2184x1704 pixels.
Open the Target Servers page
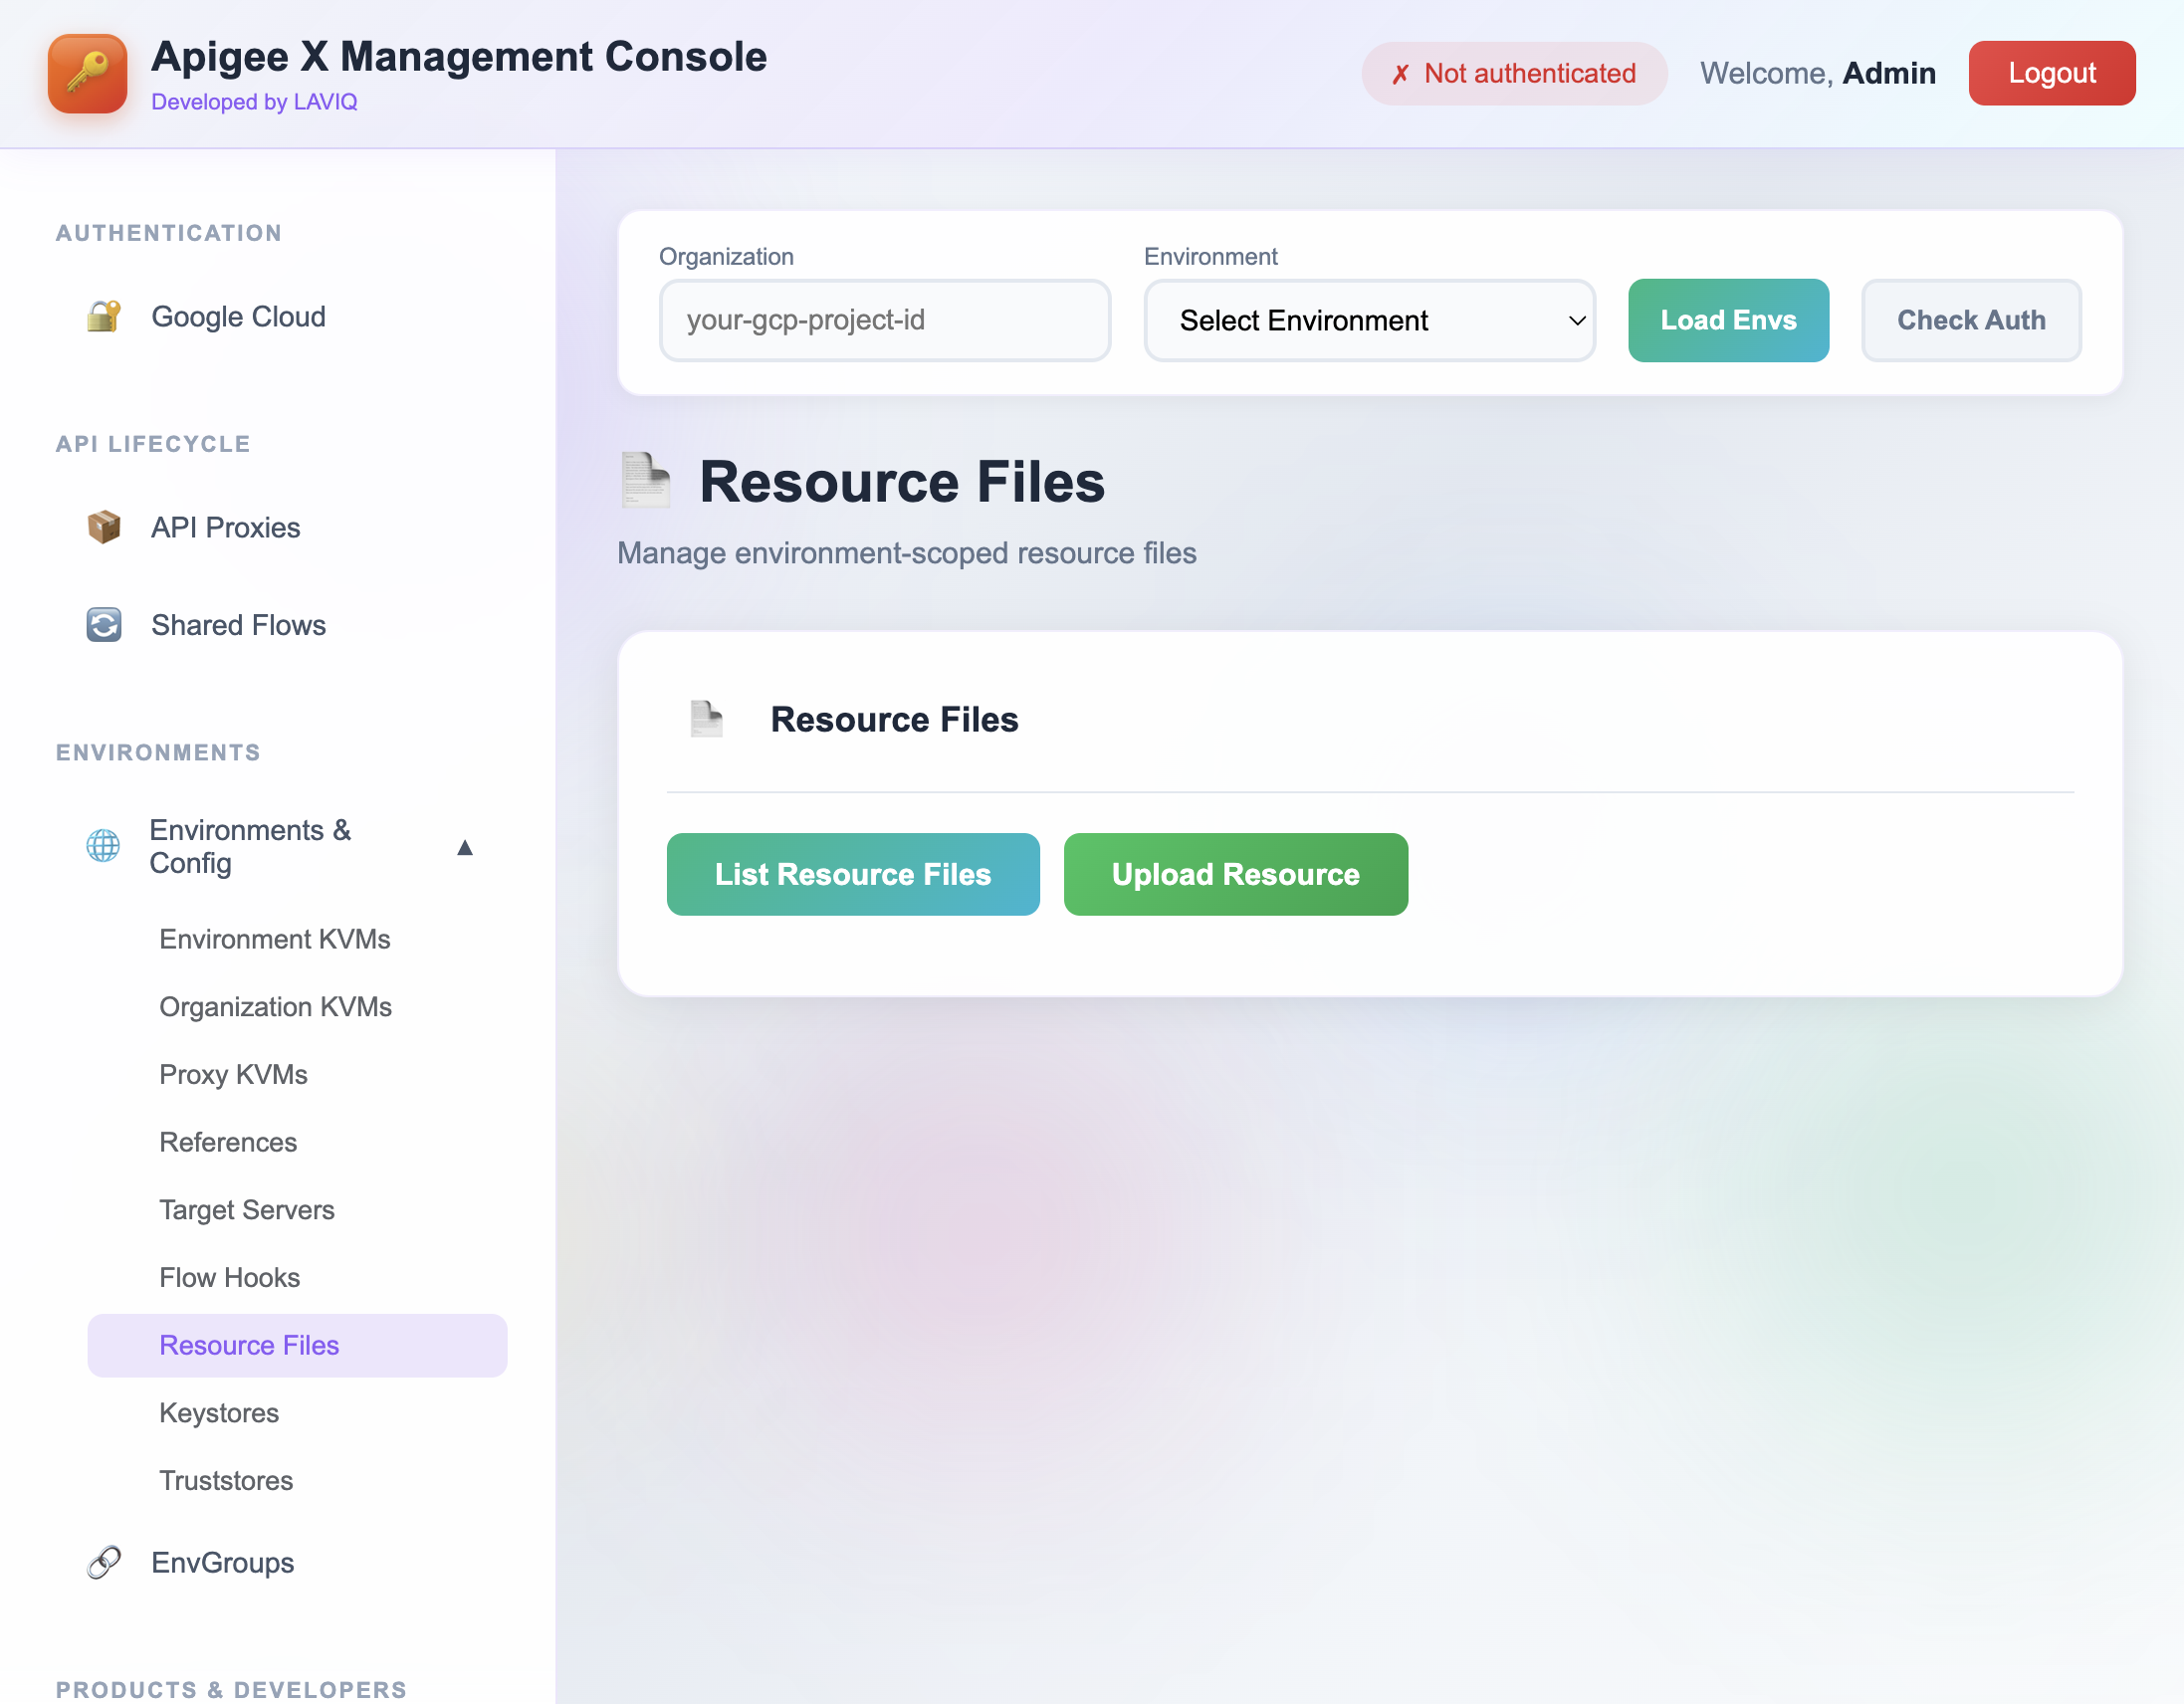click(247, 1209)
